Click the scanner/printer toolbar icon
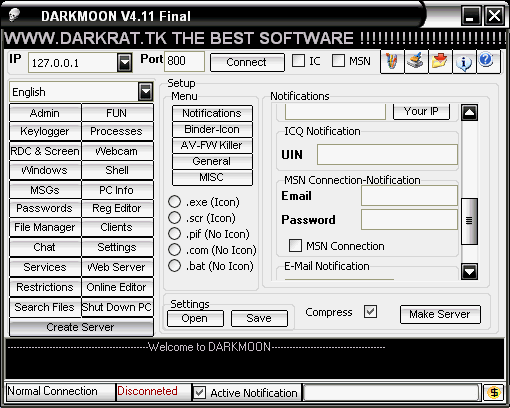510x408 pixels. 416,61
